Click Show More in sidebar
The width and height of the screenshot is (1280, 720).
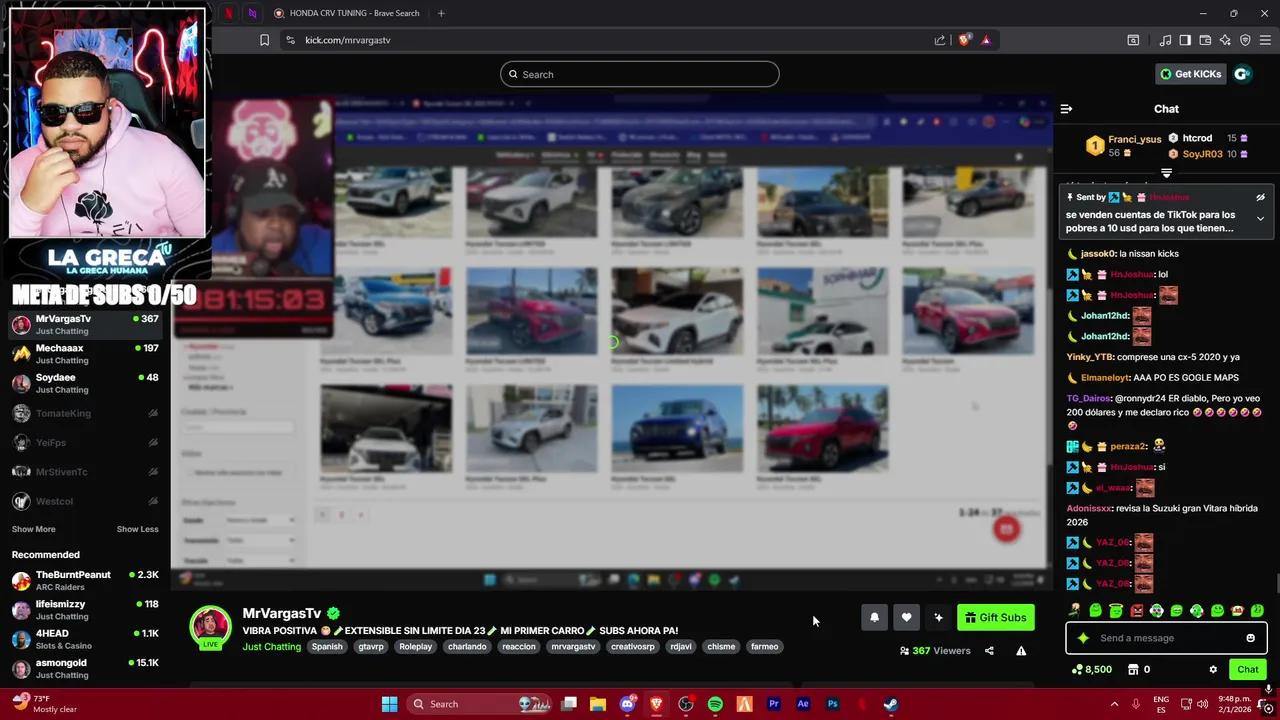pyautogui.click(x=33, y=529)
